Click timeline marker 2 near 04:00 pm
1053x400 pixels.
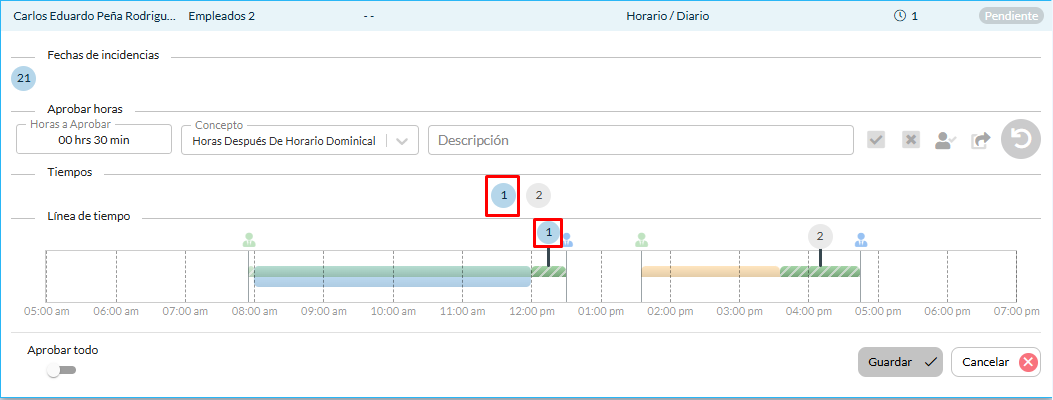pyautogui.click(x=820, y=236)
